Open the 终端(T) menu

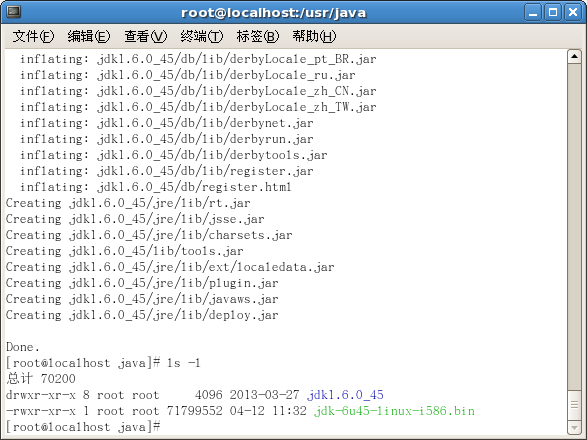pos(202,36)
